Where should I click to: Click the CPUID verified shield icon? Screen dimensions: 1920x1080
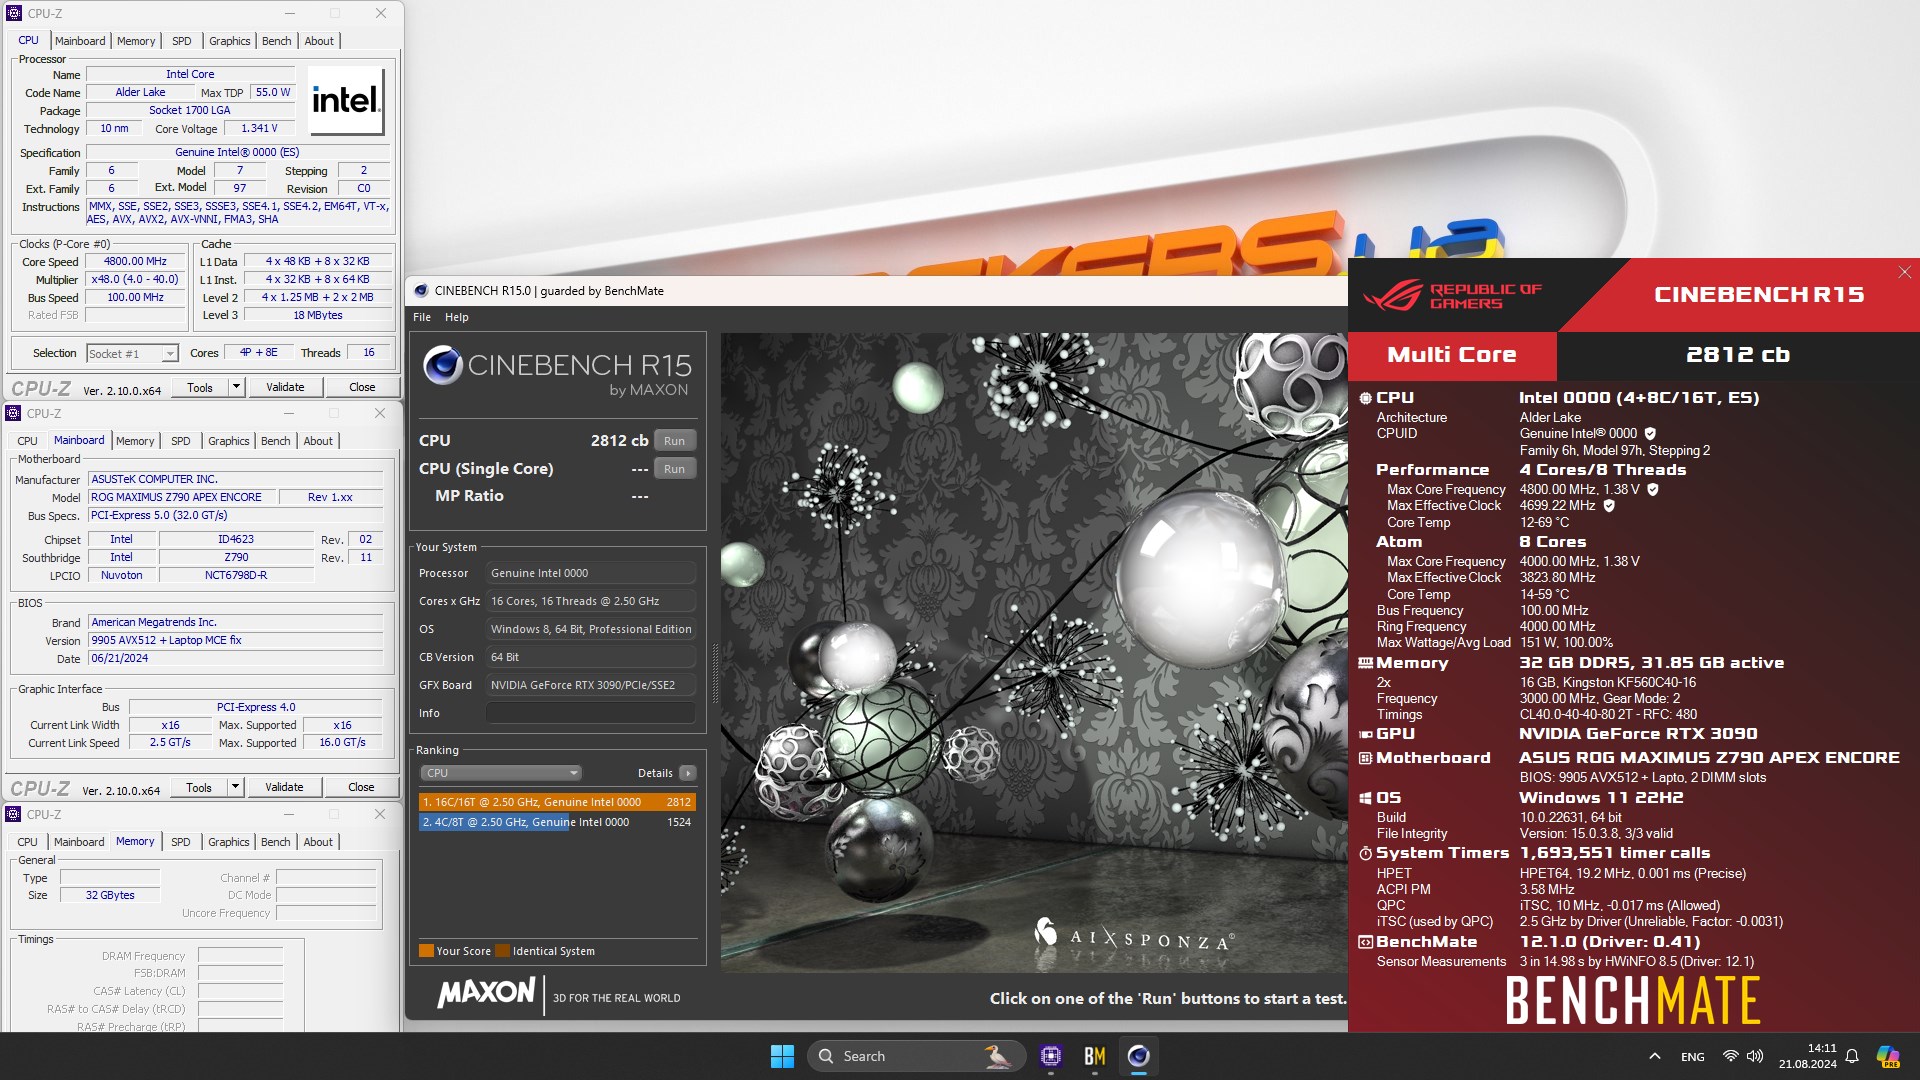click(1650, 433)
